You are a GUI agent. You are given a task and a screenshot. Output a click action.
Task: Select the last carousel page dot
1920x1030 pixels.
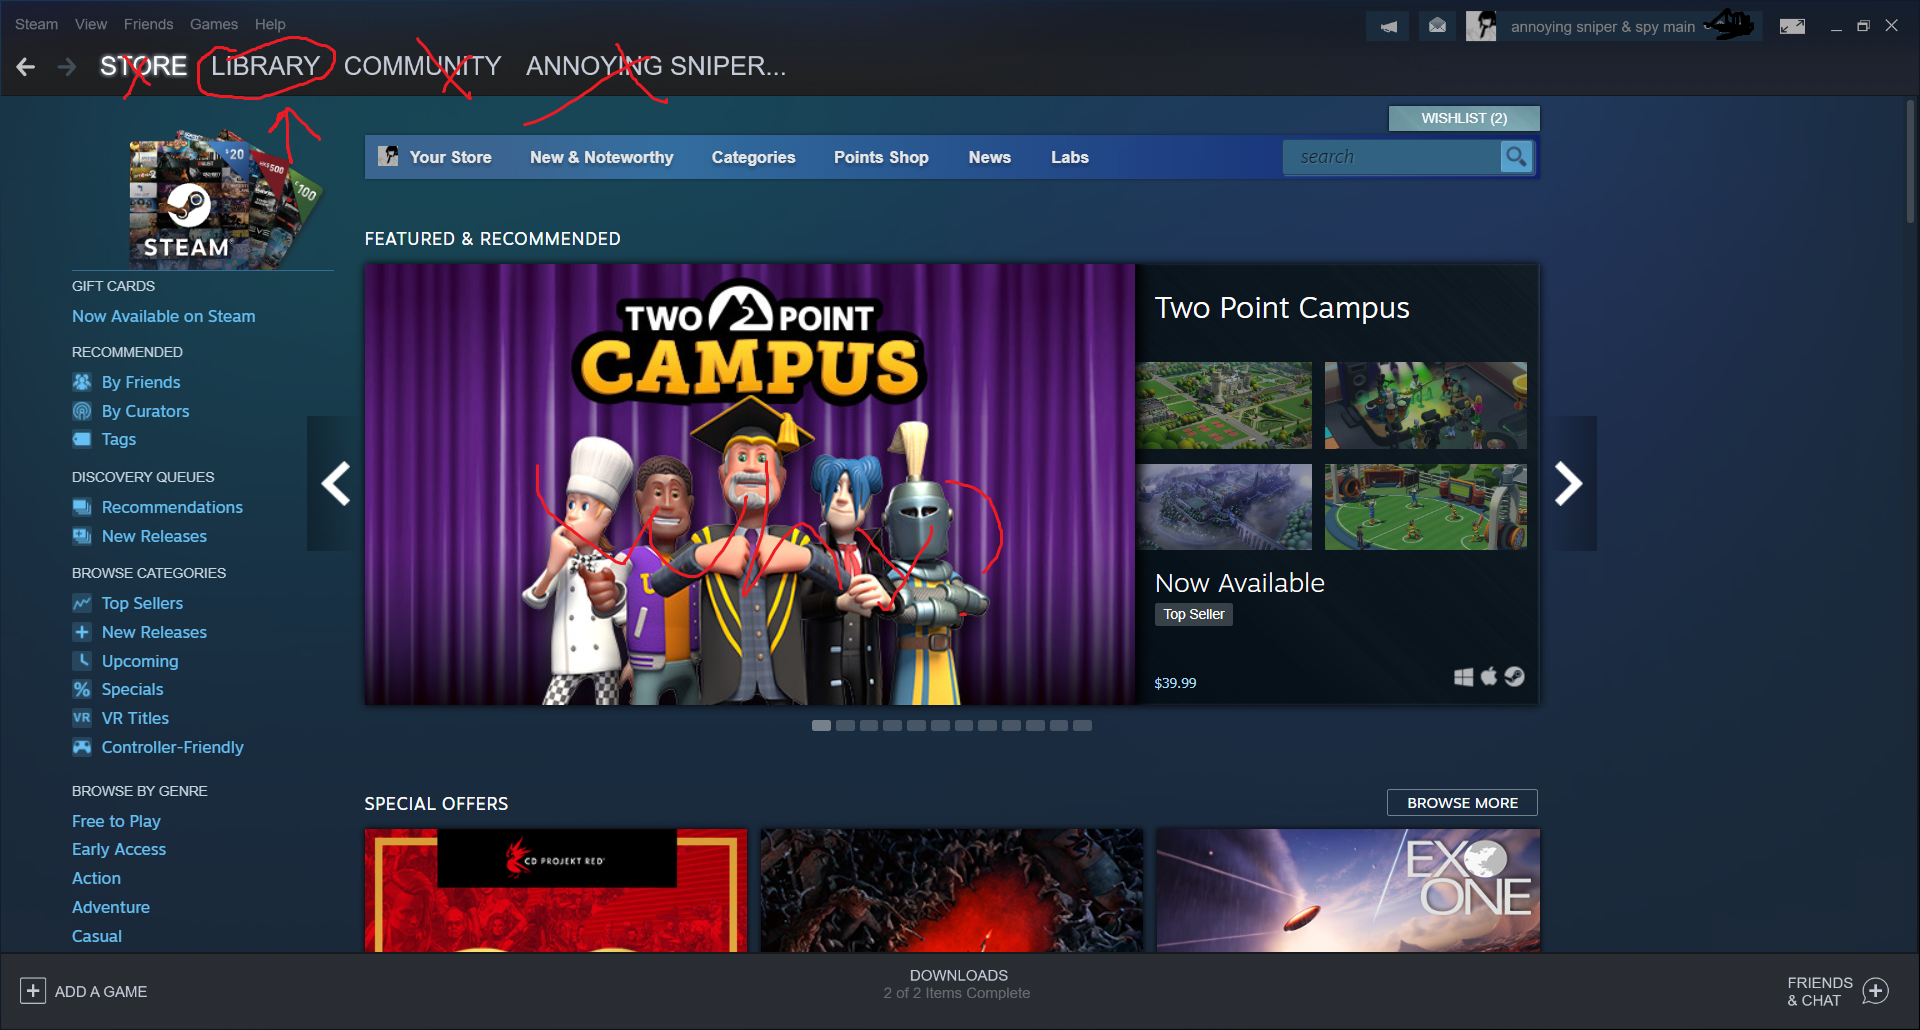tap(1082, 726)
